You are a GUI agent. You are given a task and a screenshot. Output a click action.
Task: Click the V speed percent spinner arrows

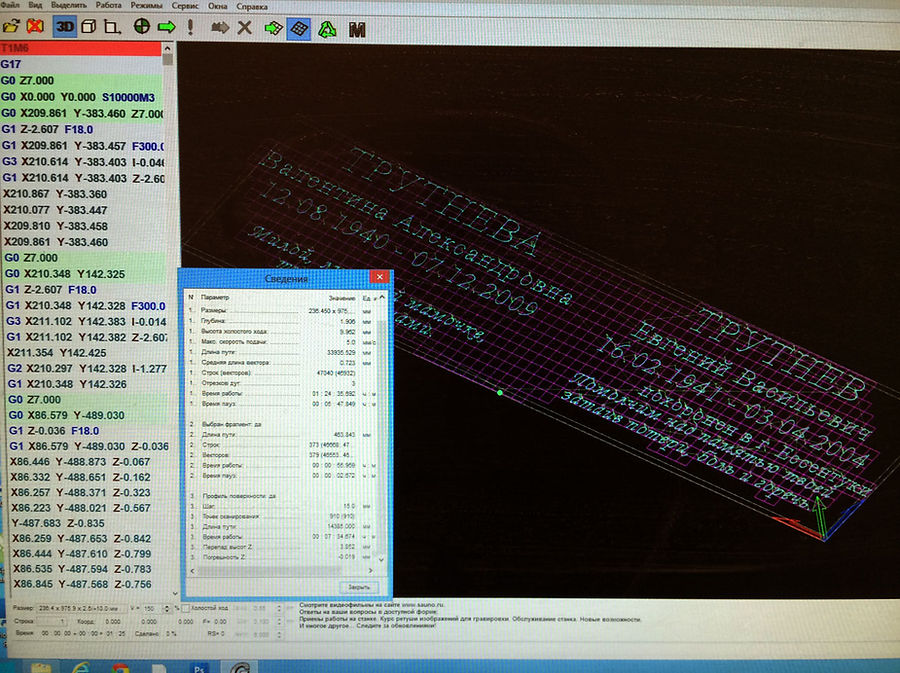pos(167,608)
